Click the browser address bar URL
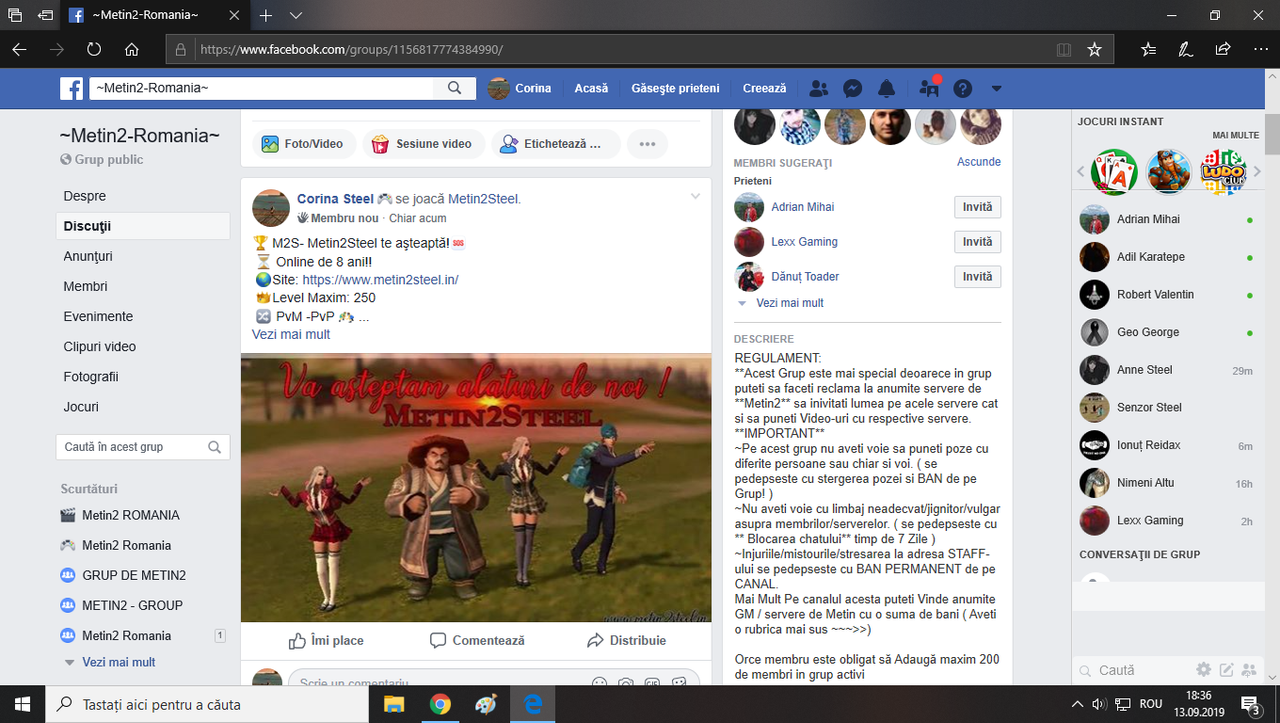The image size is (1280, 723). click(x=351, y=49)
